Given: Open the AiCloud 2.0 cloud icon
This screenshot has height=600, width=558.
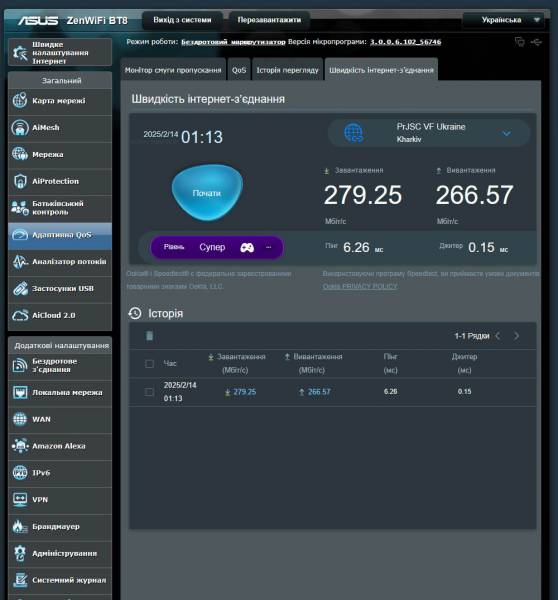Looking at the screenshot, I should (x=20, y=315).
